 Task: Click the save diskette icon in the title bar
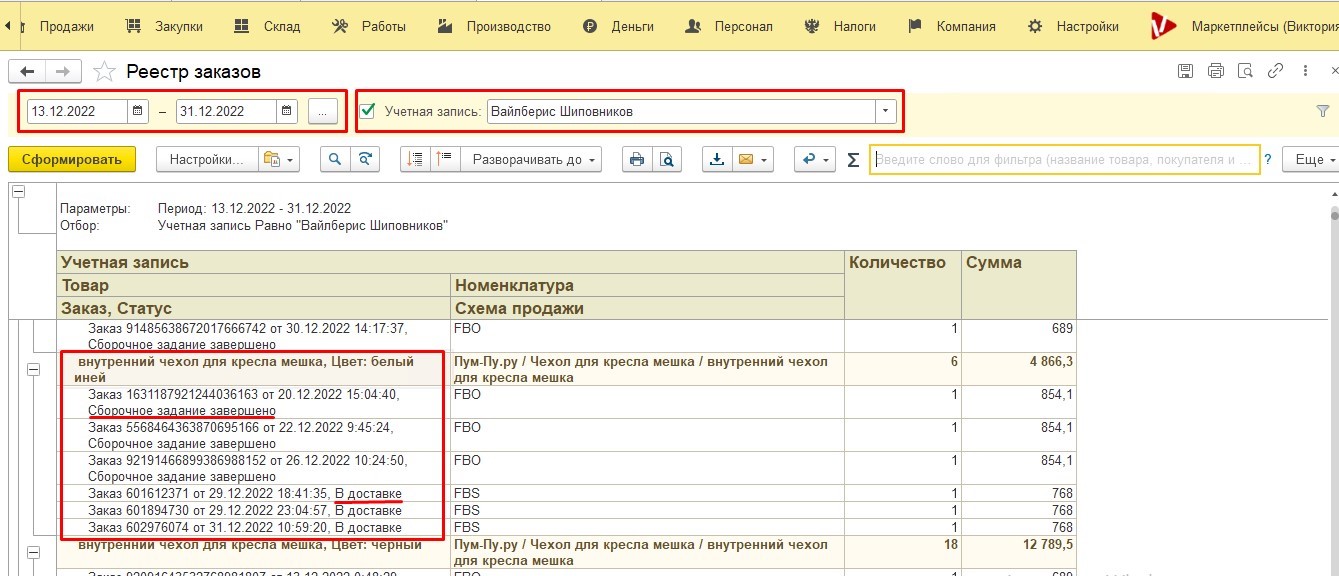(1185, 71)
